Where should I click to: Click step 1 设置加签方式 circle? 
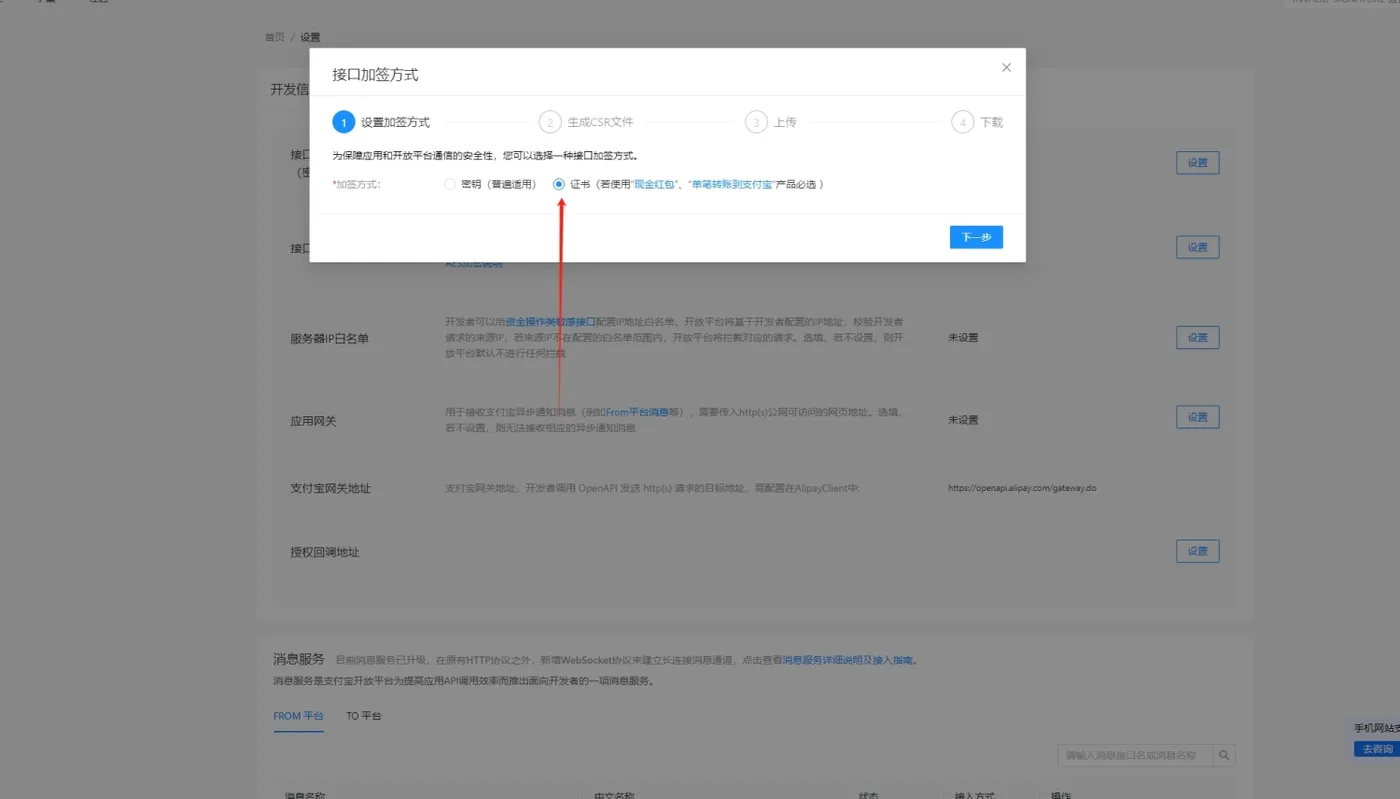(x=343, y=123)
